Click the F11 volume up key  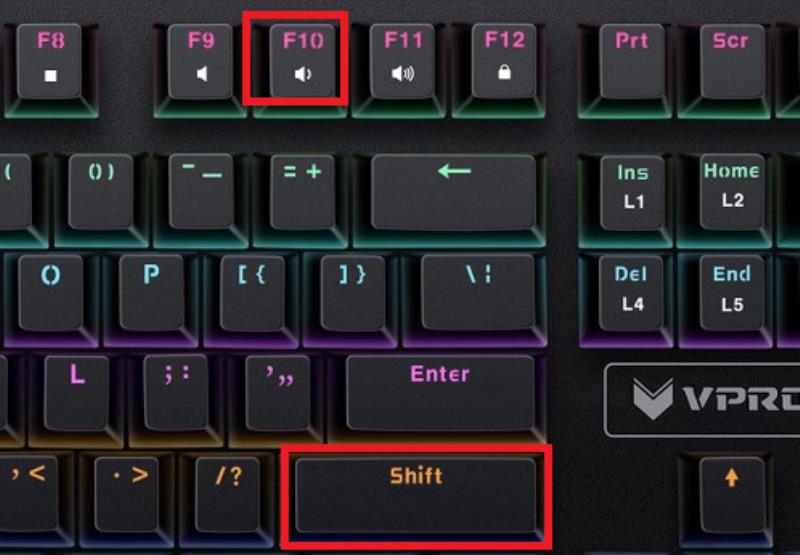pos(403,61)
